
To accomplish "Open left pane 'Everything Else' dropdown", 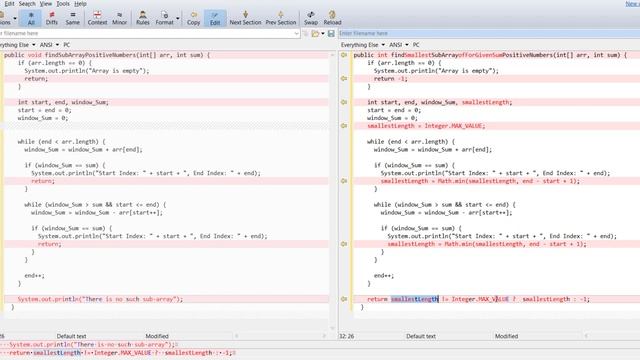I will point(17,45).
